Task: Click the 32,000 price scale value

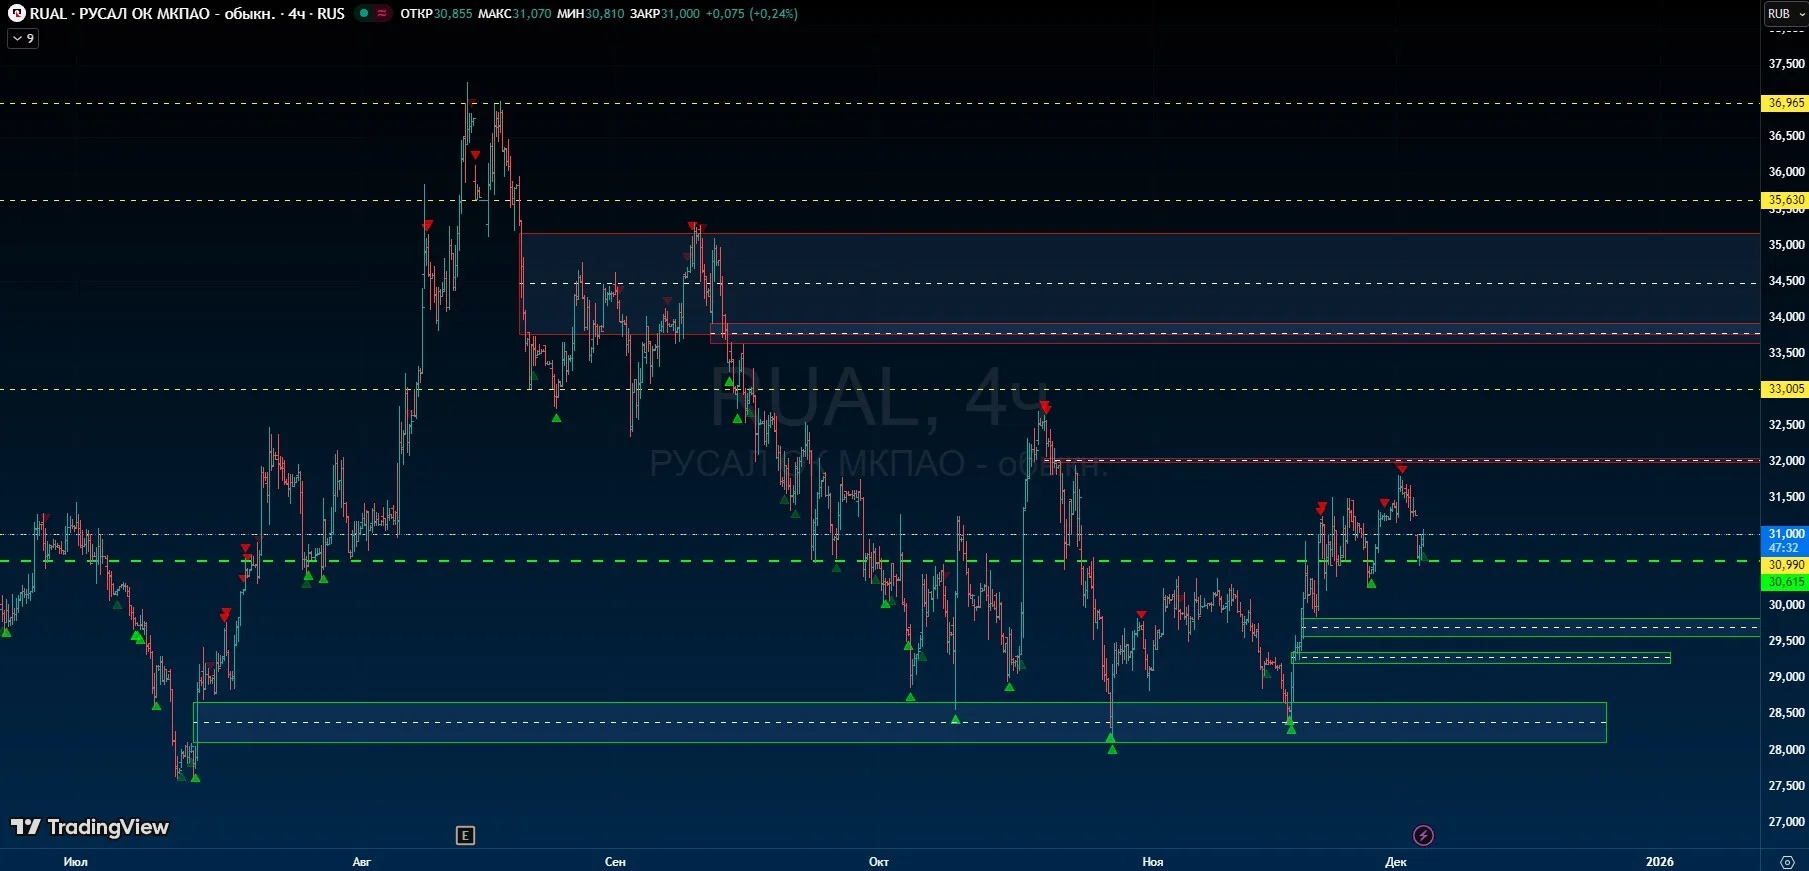Action: click(x=1787, y=461)
